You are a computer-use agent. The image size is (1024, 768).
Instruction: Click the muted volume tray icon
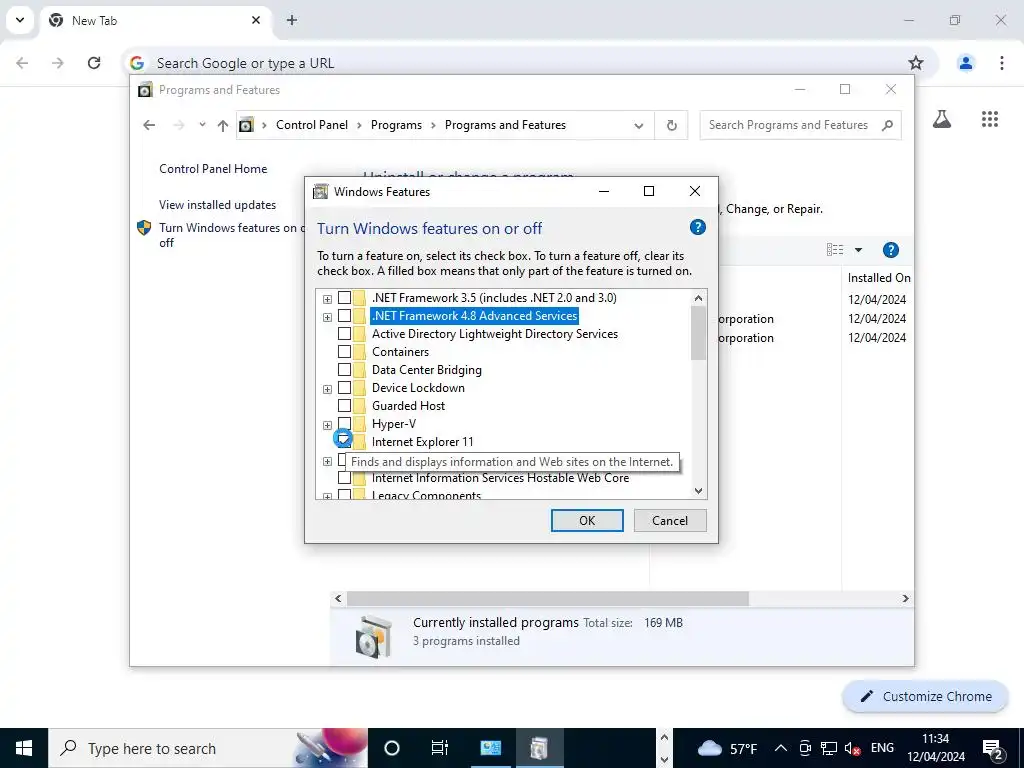852,748
